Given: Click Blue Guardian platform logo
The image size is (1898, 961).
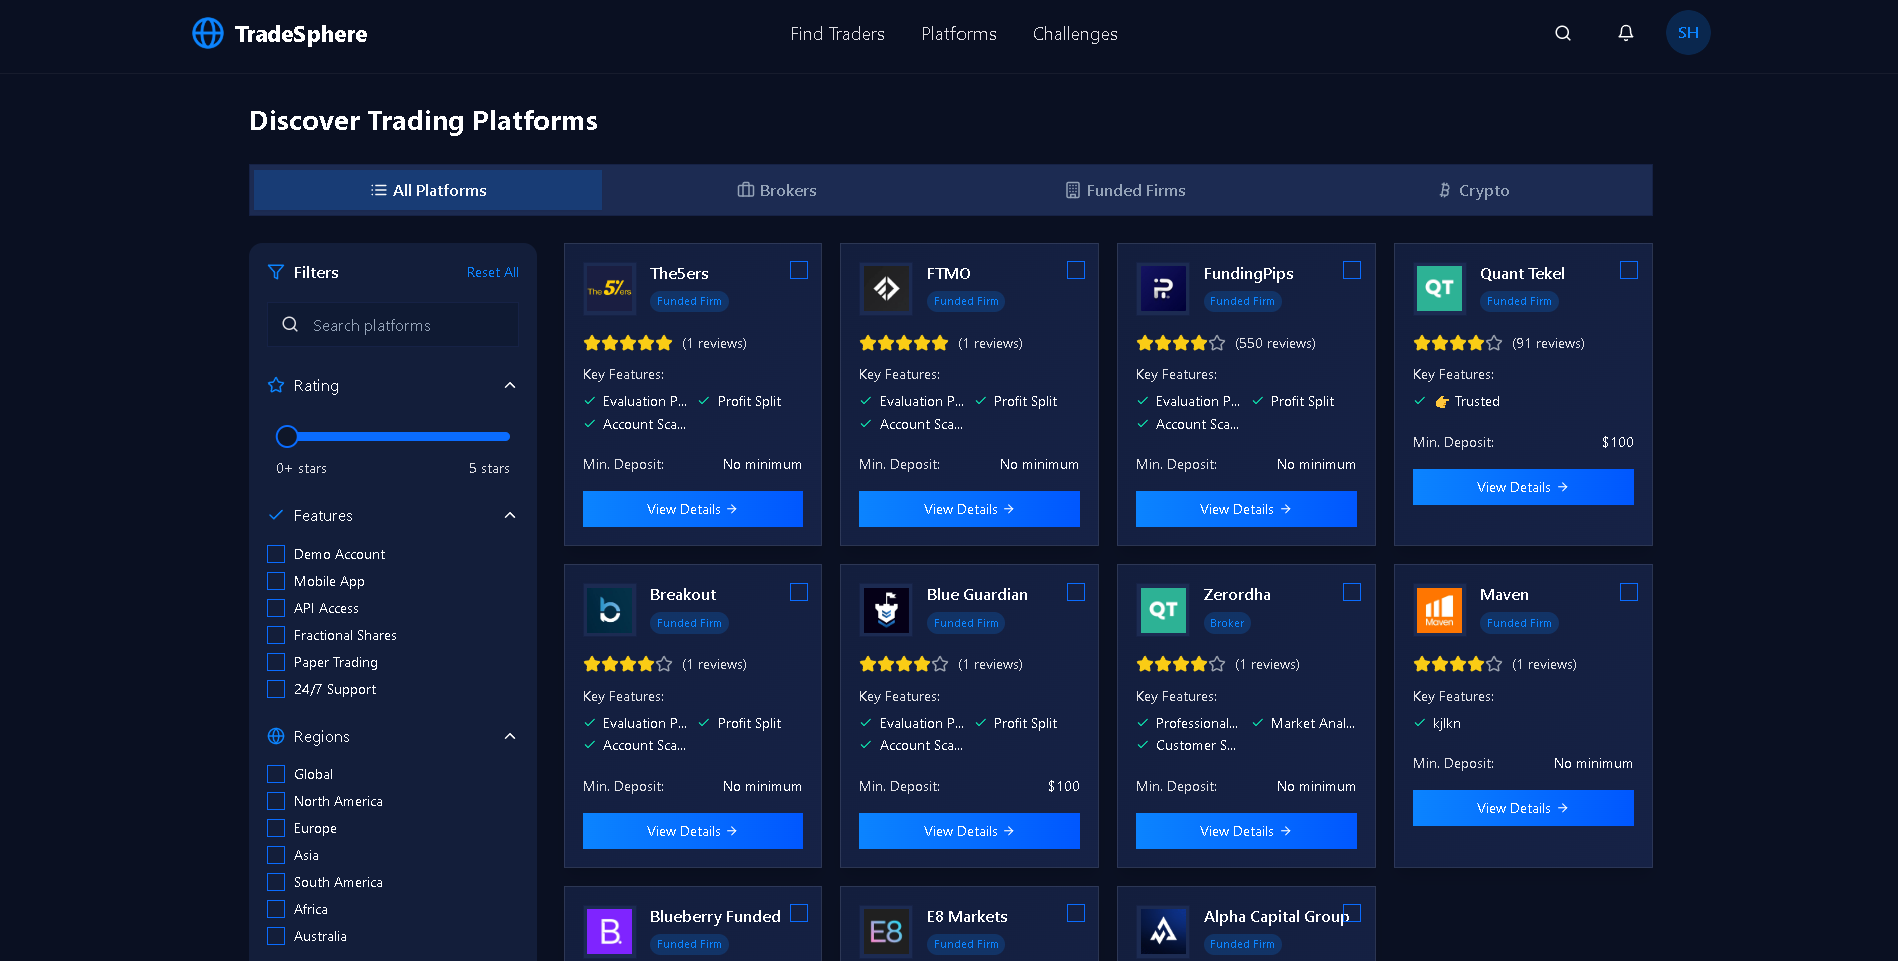Looking at the screenshot, I should point(886,610).
